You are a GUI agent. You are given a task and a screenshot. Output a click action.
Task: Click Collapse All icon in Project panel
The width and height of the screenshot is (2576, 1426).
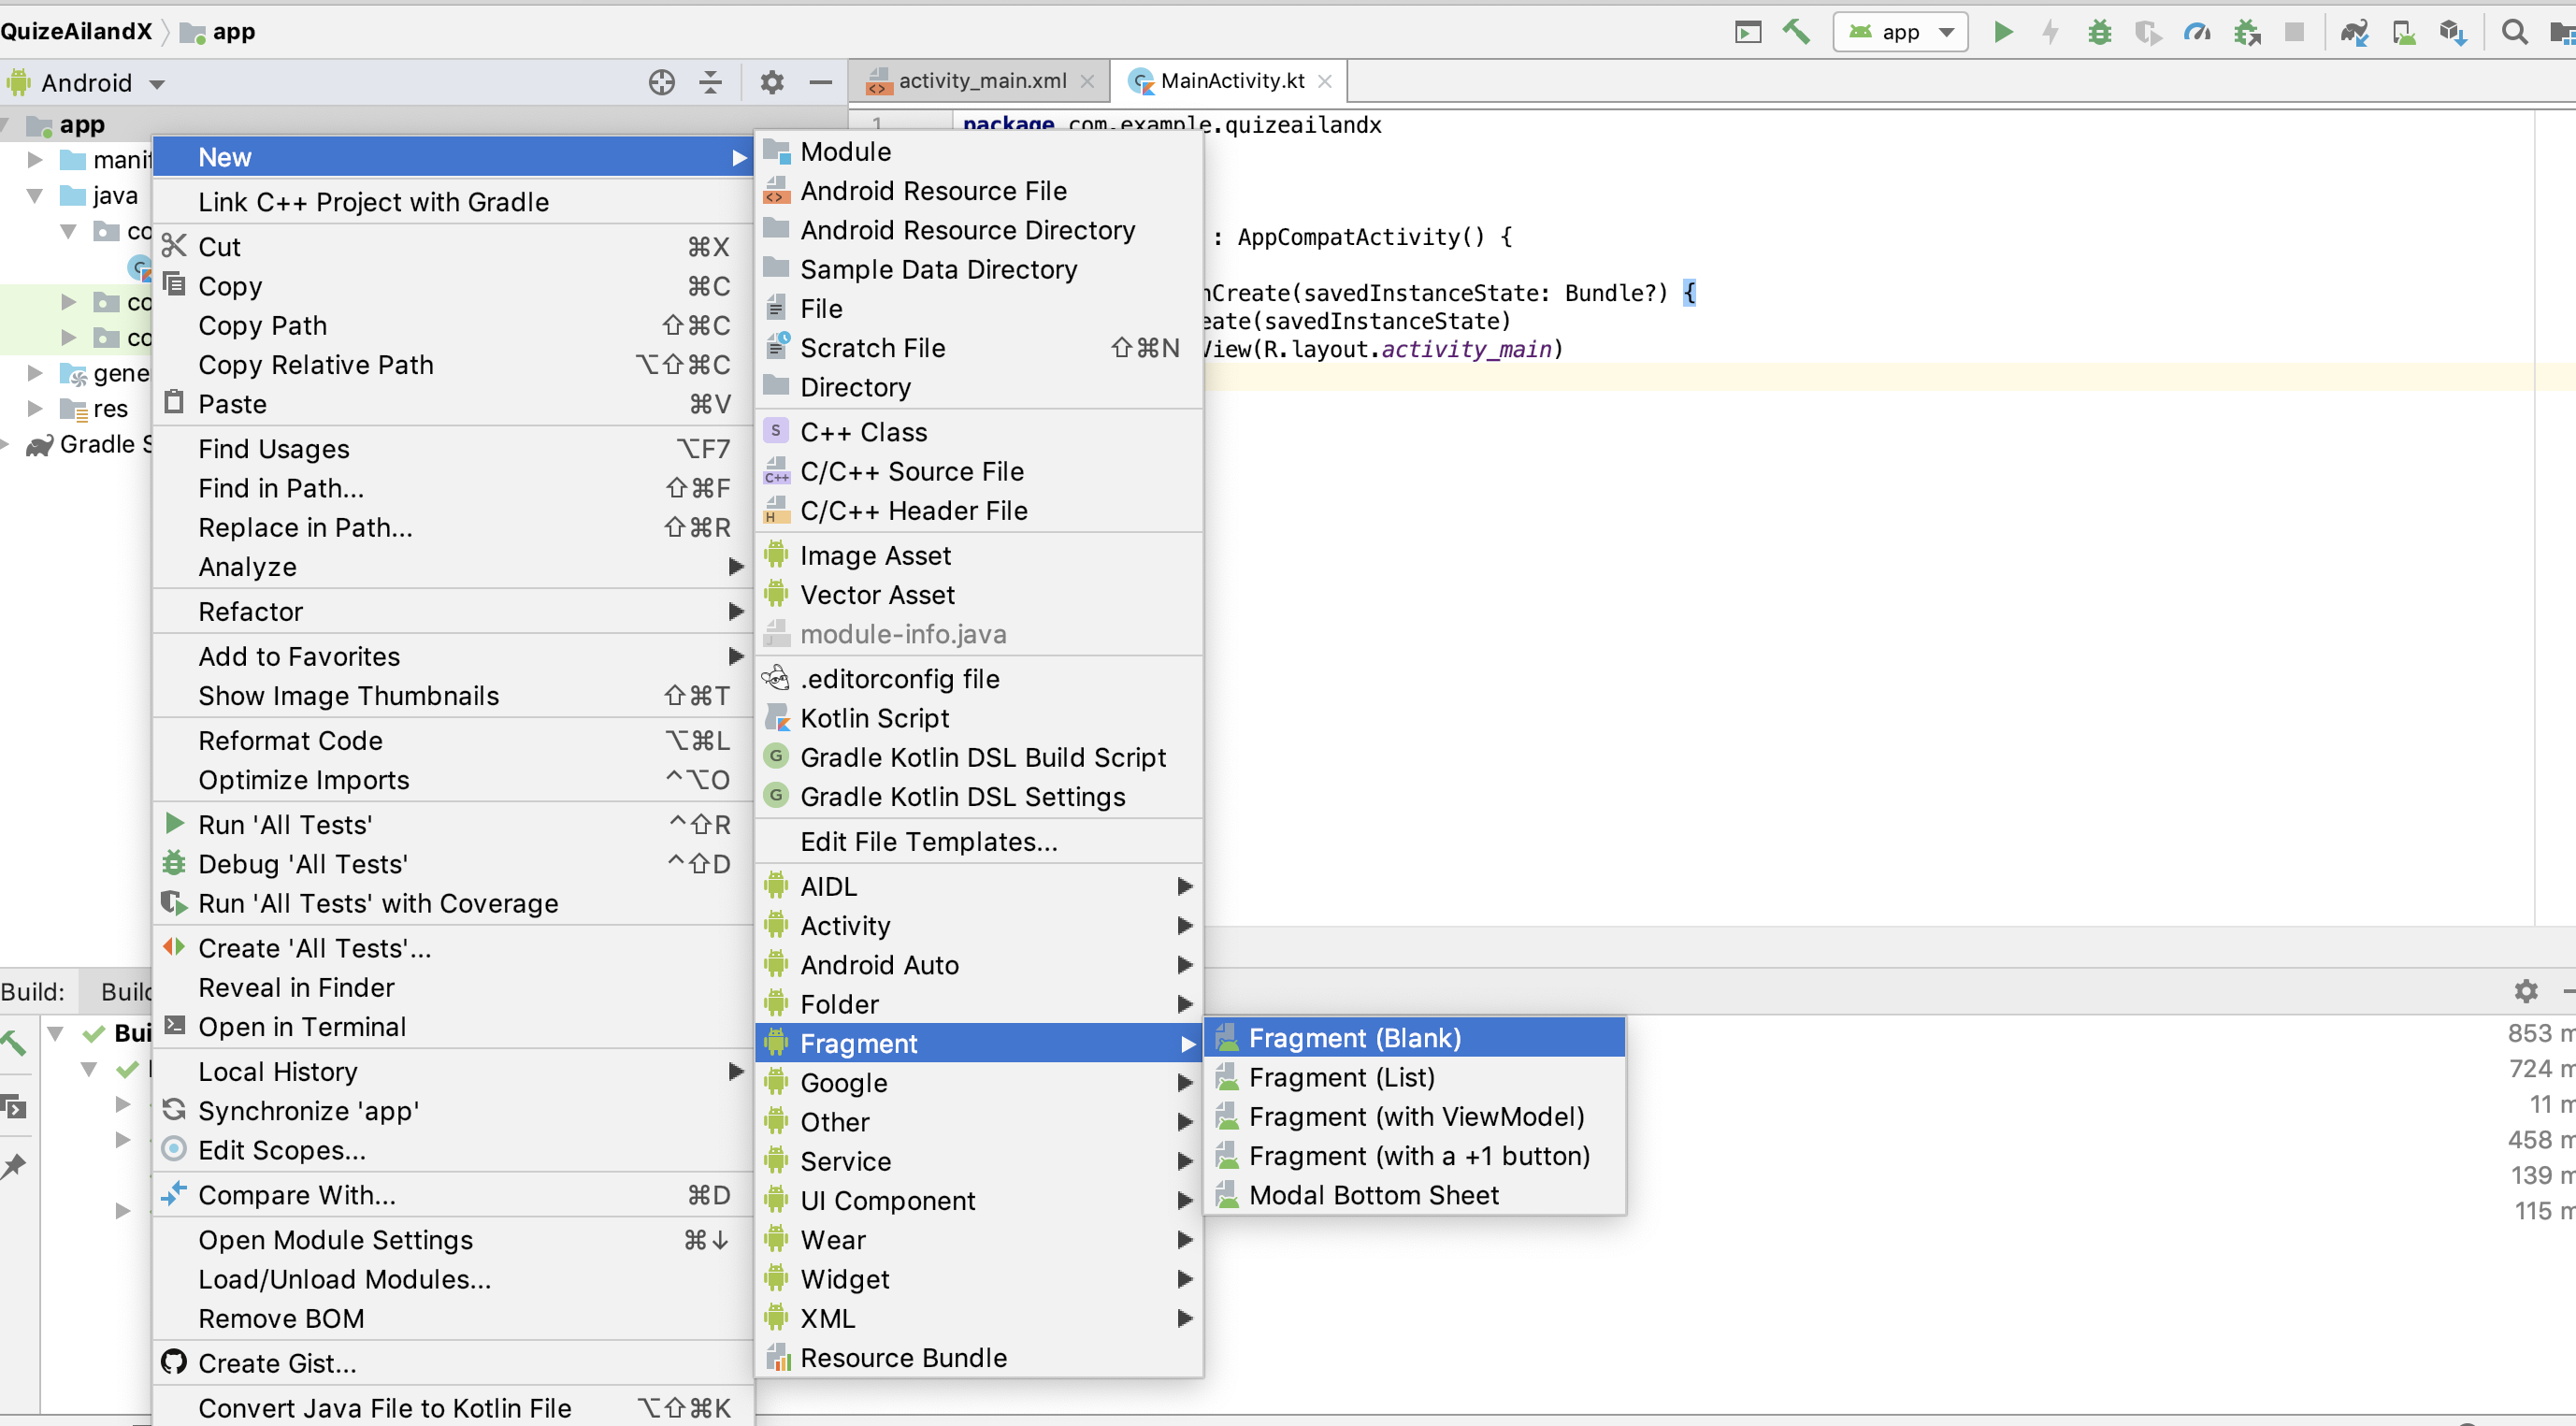click(710, 82)
